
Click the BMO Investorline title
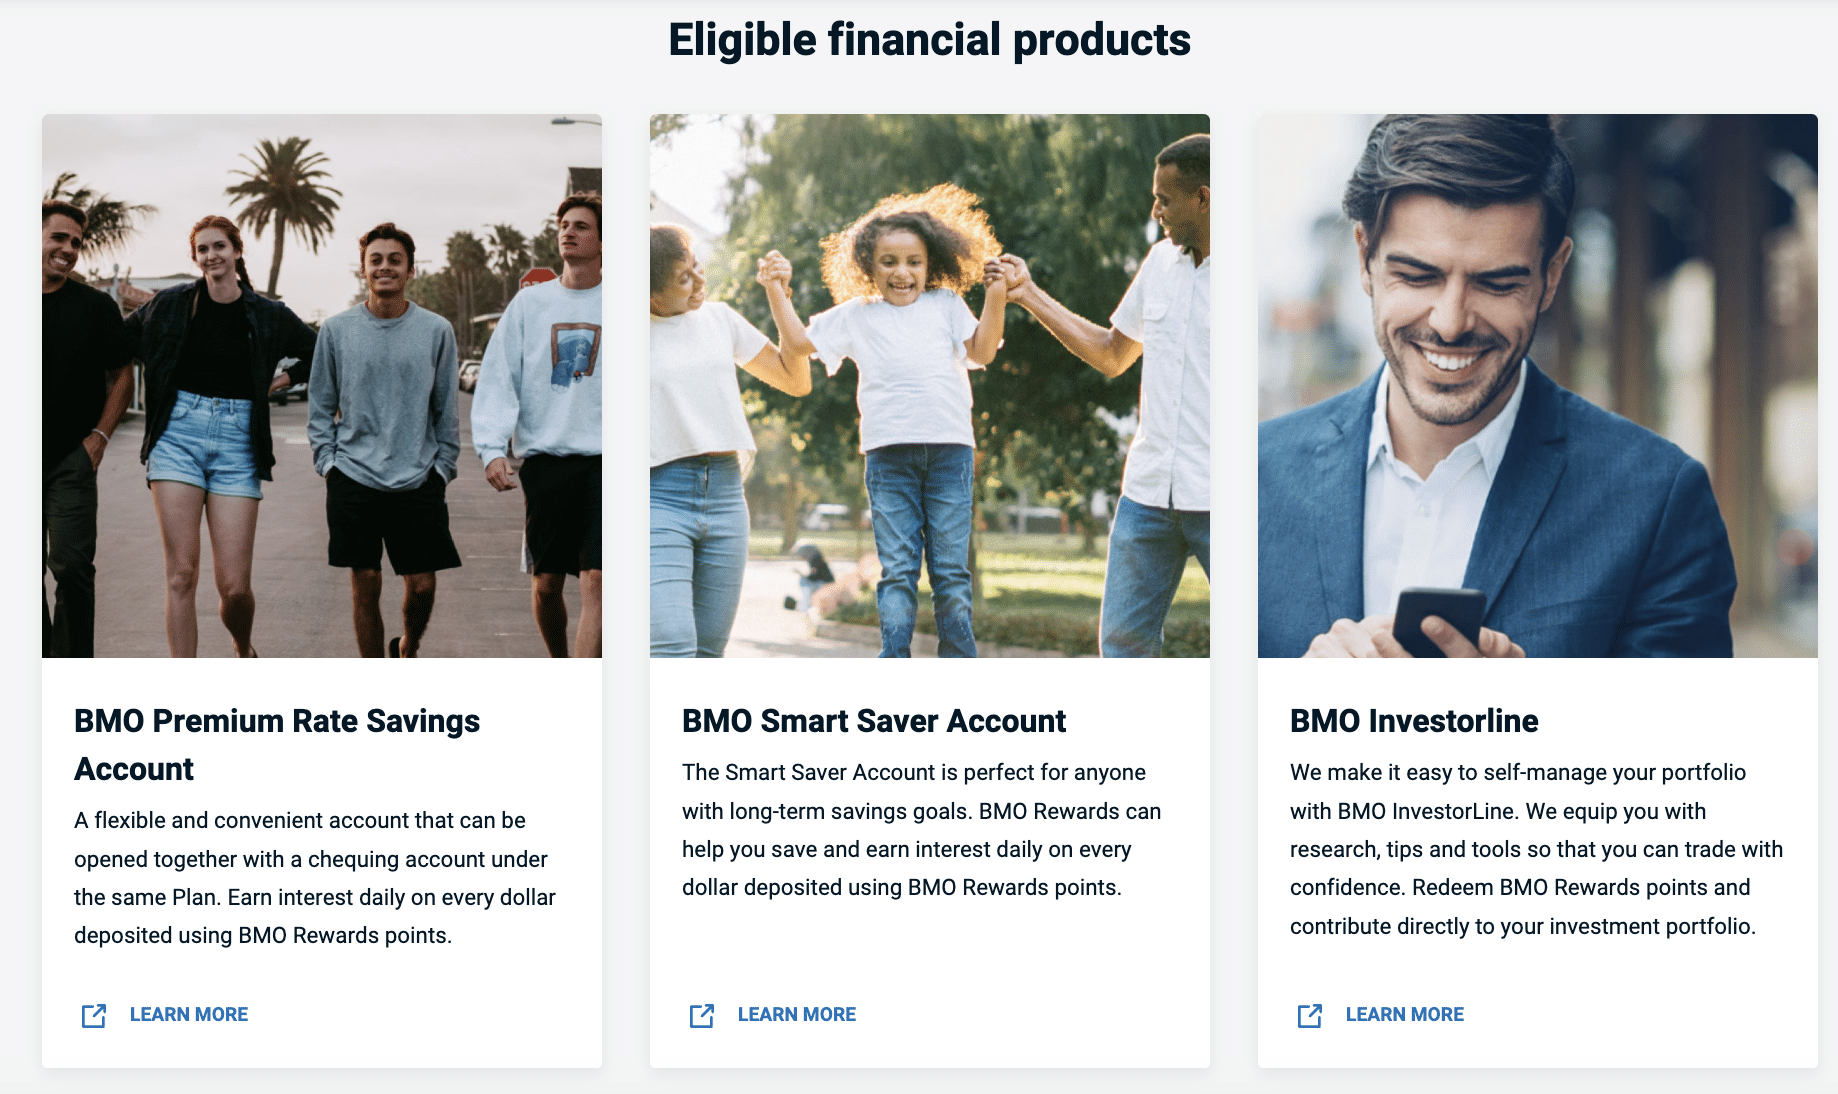[1414, 720]
